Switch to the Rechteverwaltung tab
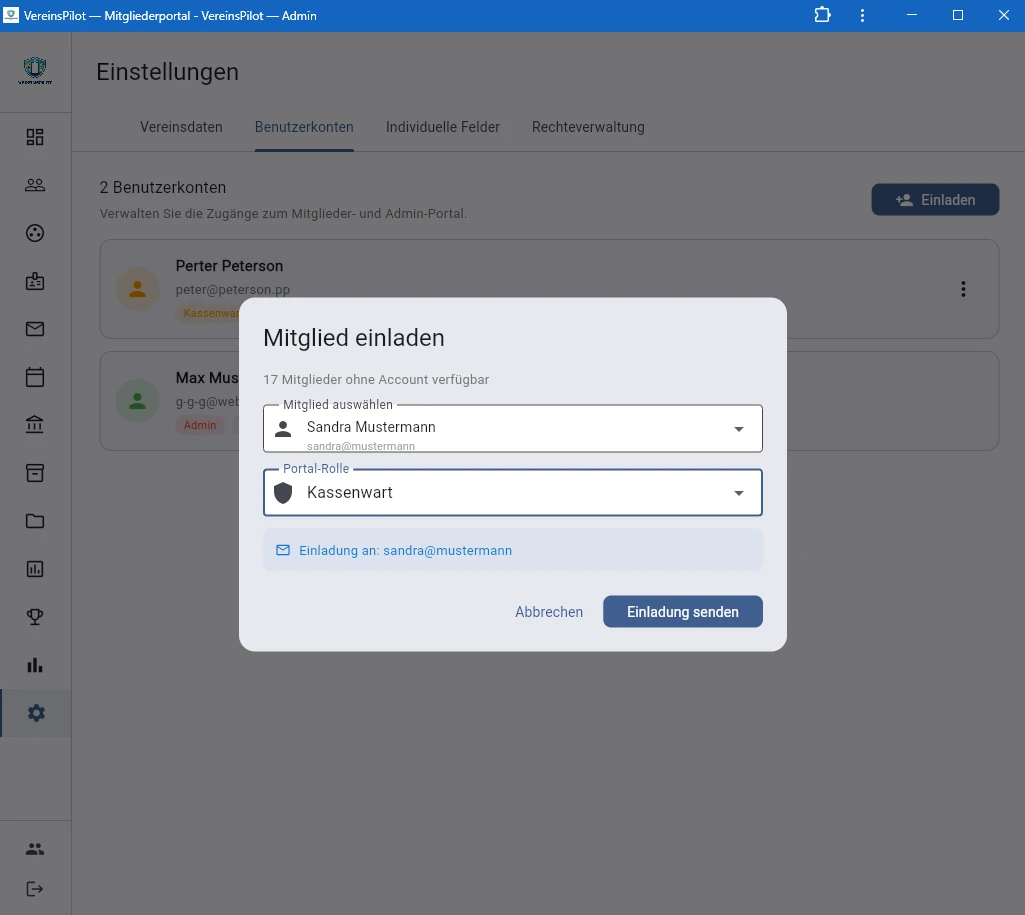The height and width of the screenshot is (915, 1025). point(588,127)
